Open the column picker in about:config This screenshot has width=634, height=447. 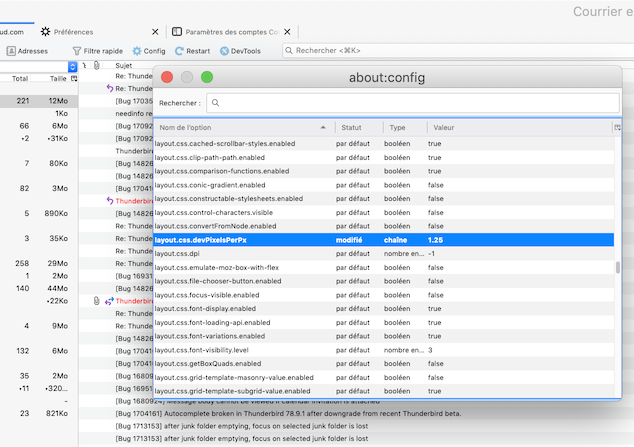[x=617, y=128]
